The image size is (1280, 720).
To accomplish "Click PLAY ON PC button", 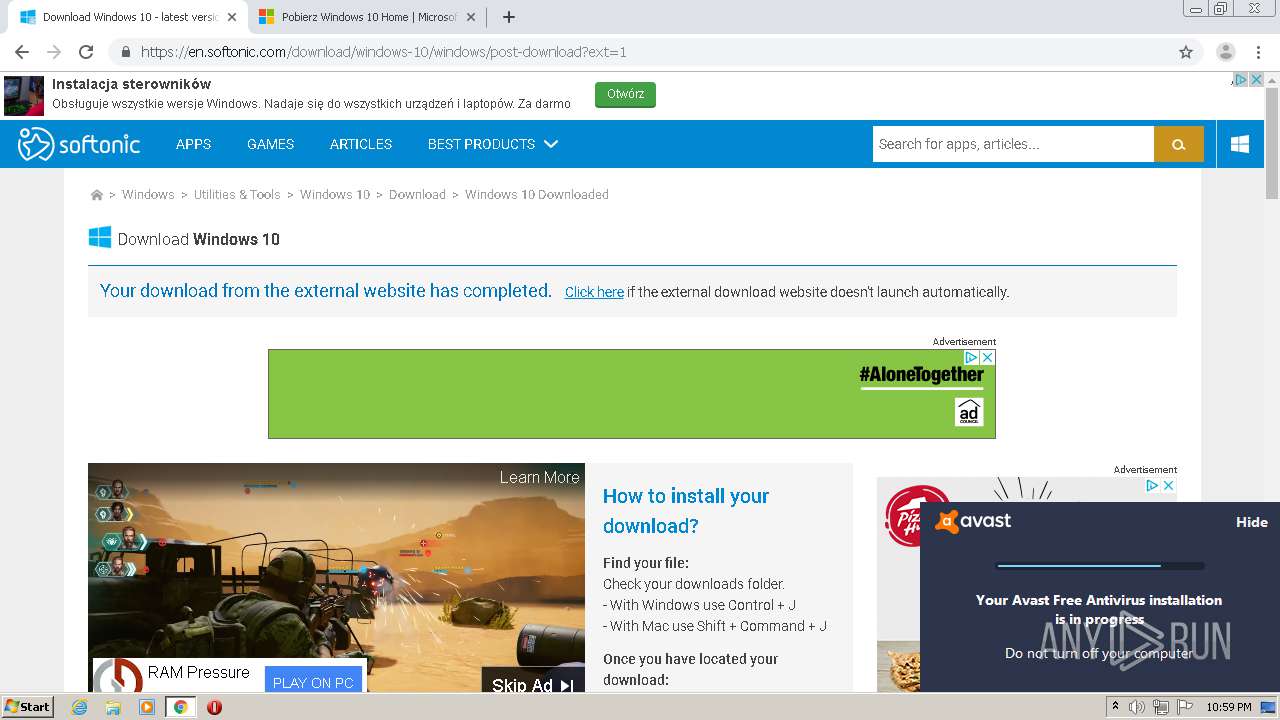I will click(x=313, y=682).
